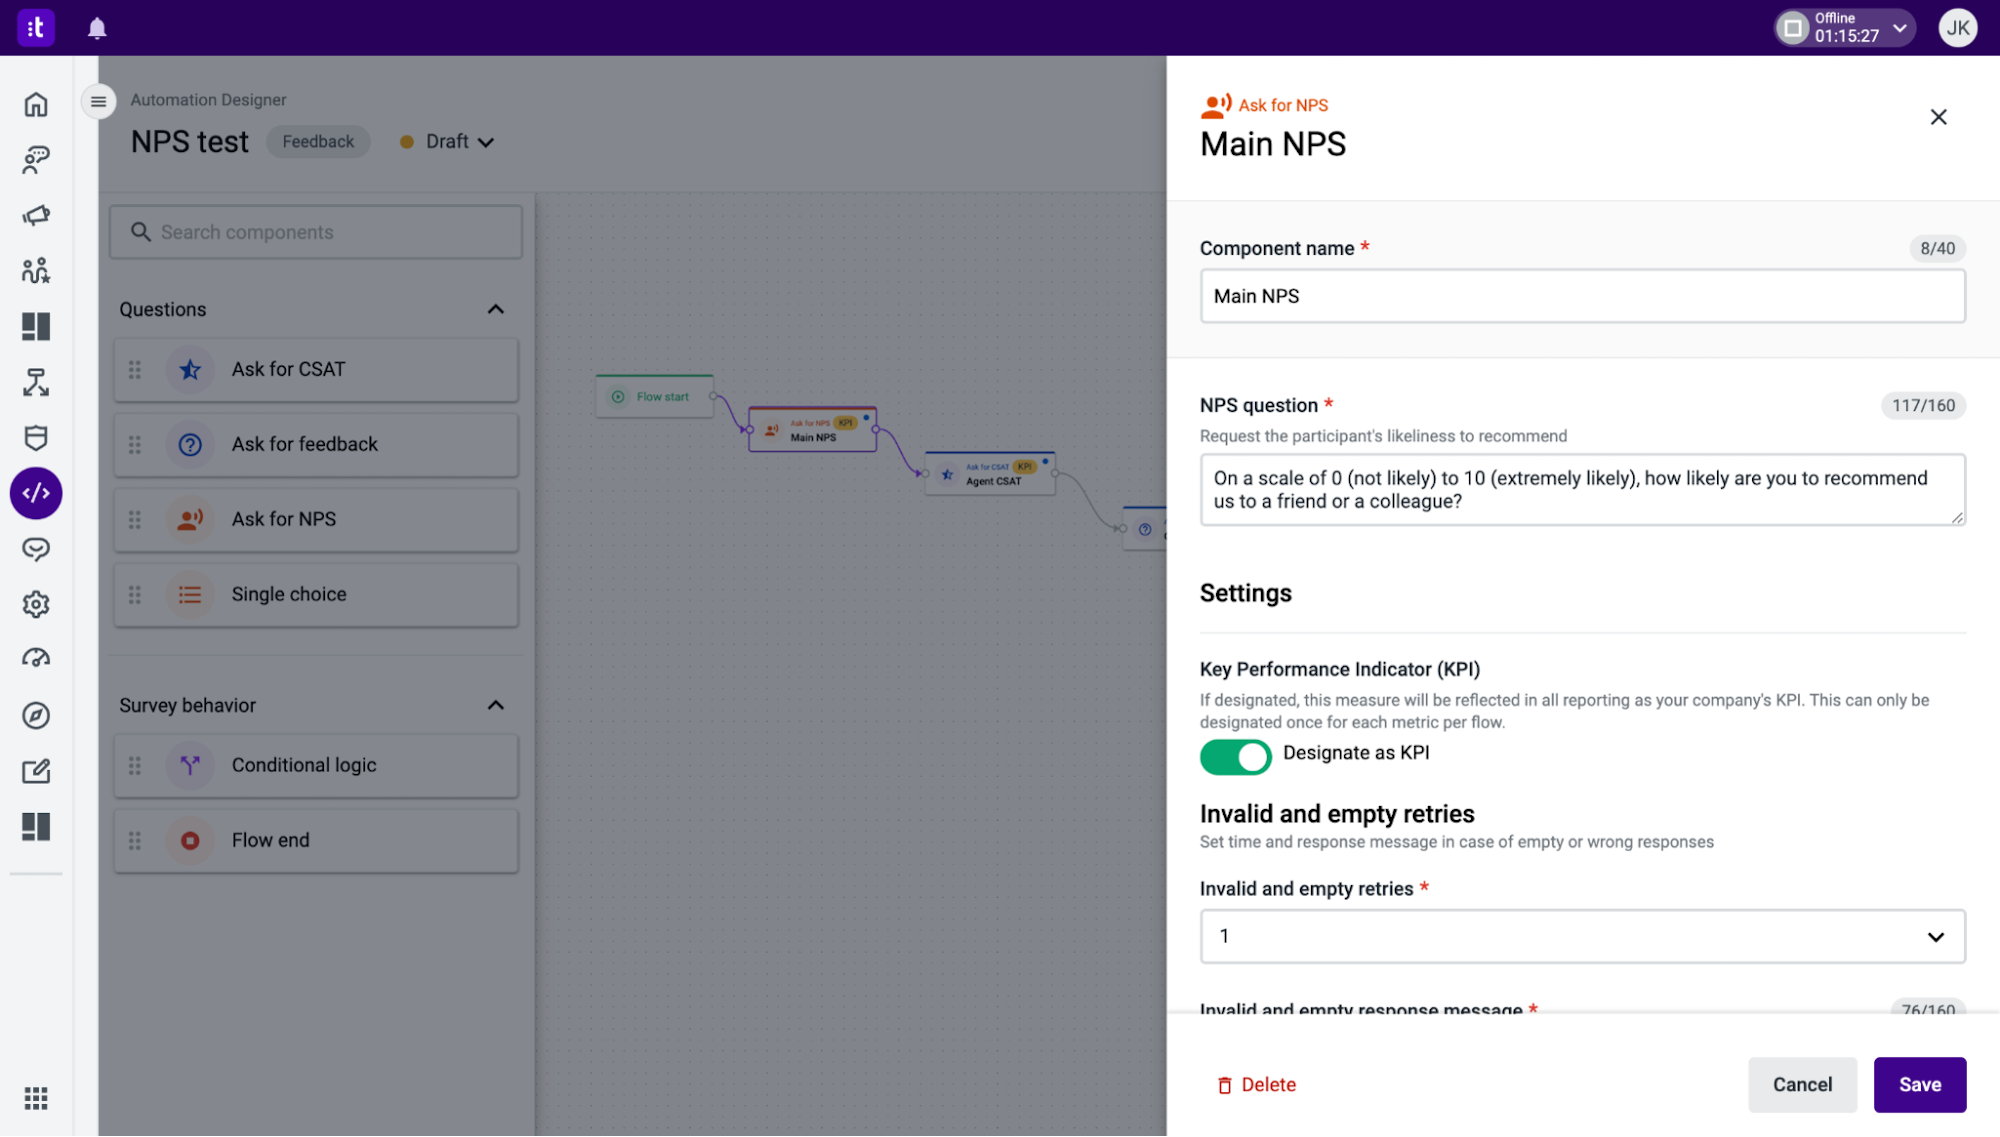The image size is (2000, 1137).
Task: Open the Draft status dropdown
Action: tap(447, 142)
